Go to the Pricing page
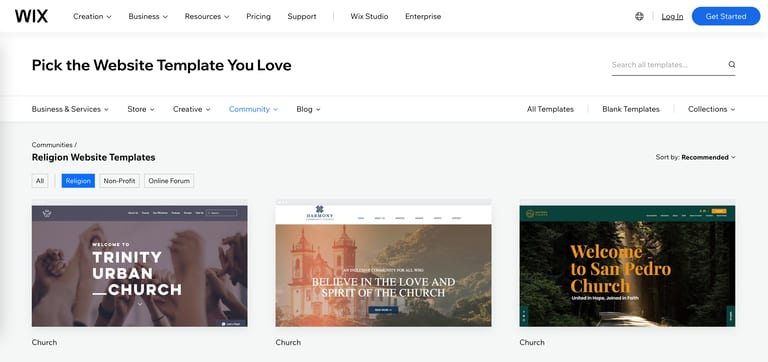This screenshot has height=362, width=768. point(259,16)
